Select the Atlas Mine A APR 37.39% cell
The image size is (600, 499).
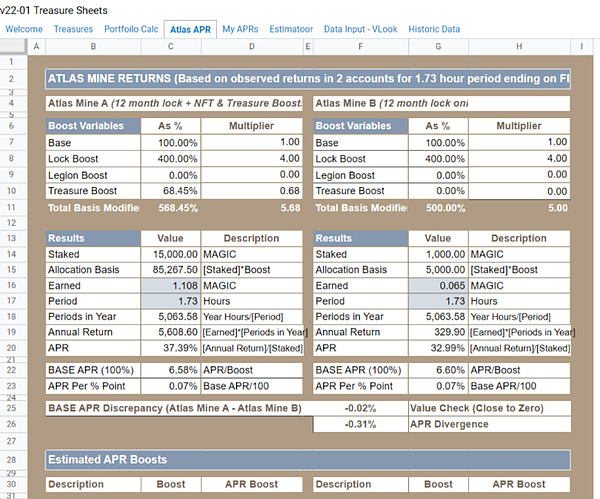(x=170, y=347)
